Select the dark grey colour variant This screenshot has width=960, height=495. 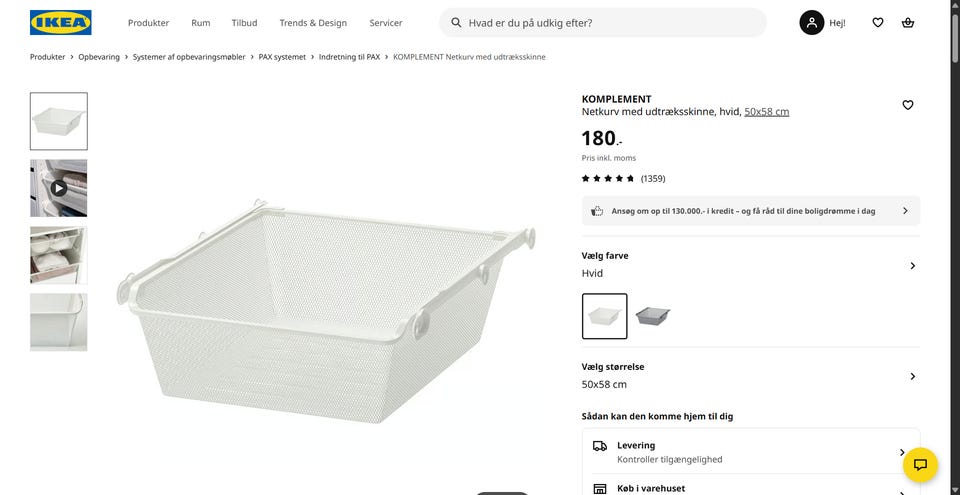click(x=653, y=316)
